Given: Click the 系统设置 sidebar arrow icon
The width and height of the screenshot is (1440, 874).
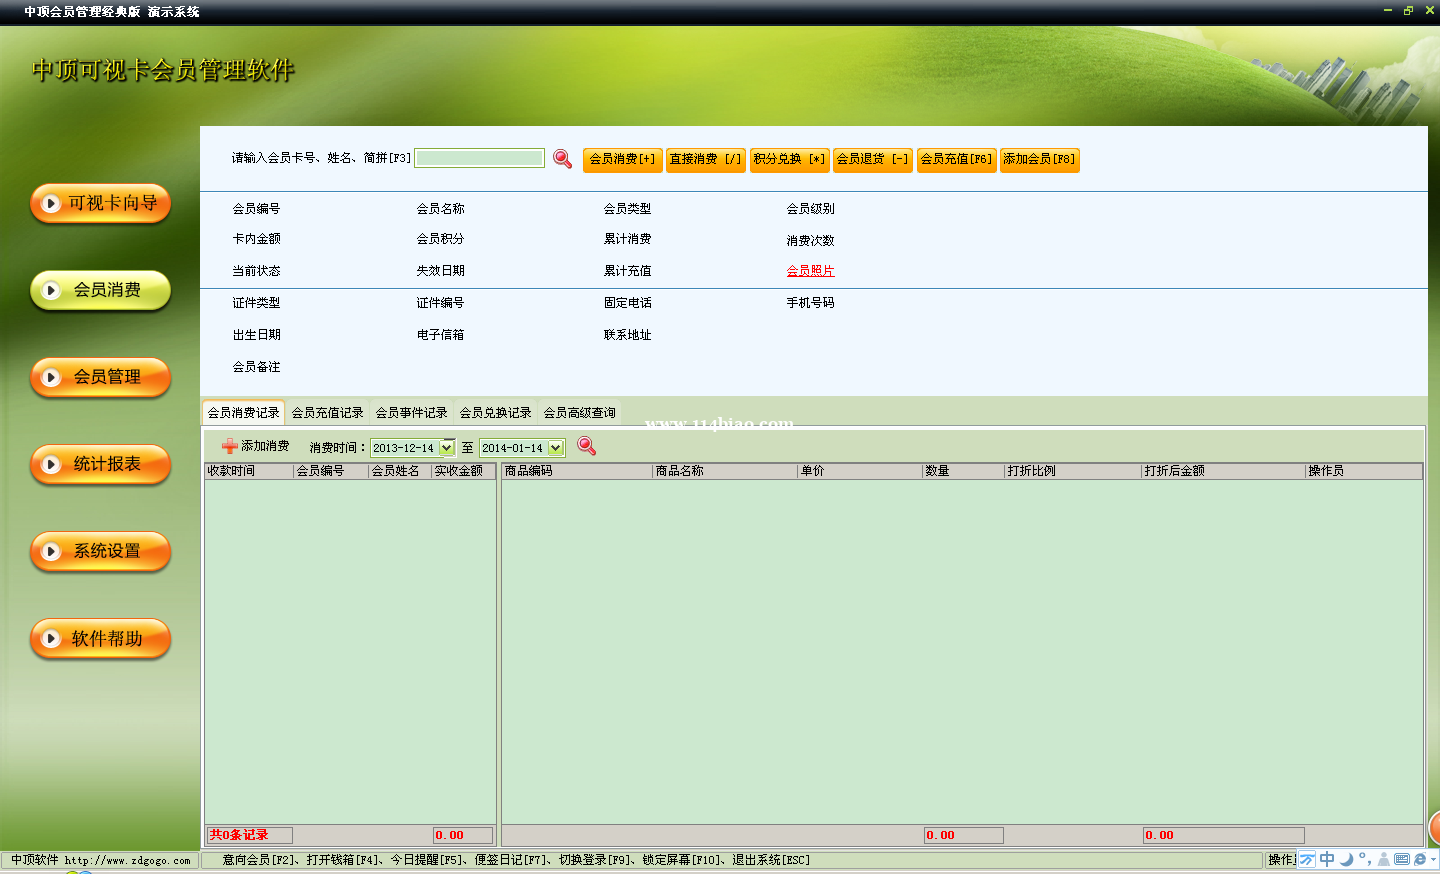Looking at the screenshot, I should point(51,551).
